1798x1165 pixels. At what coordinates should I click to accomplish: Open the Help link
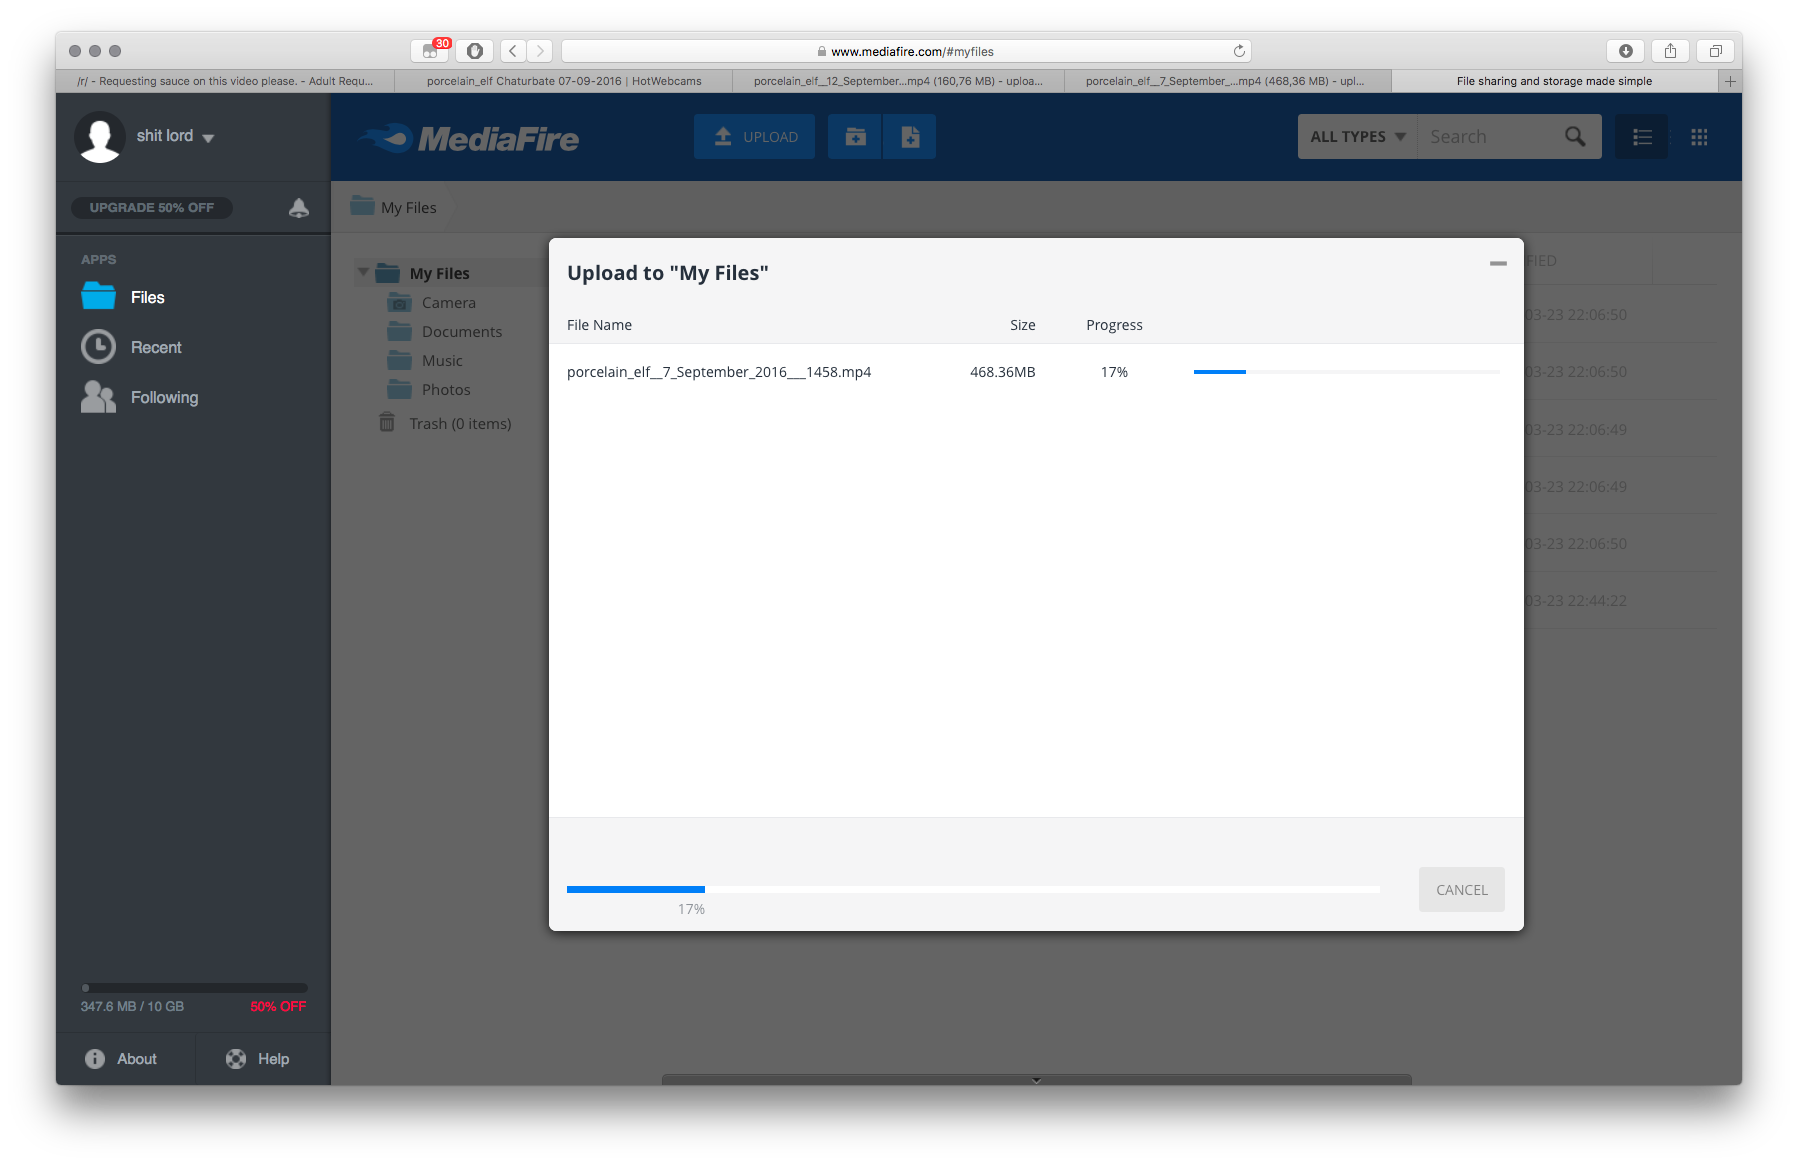[258, 1059]
